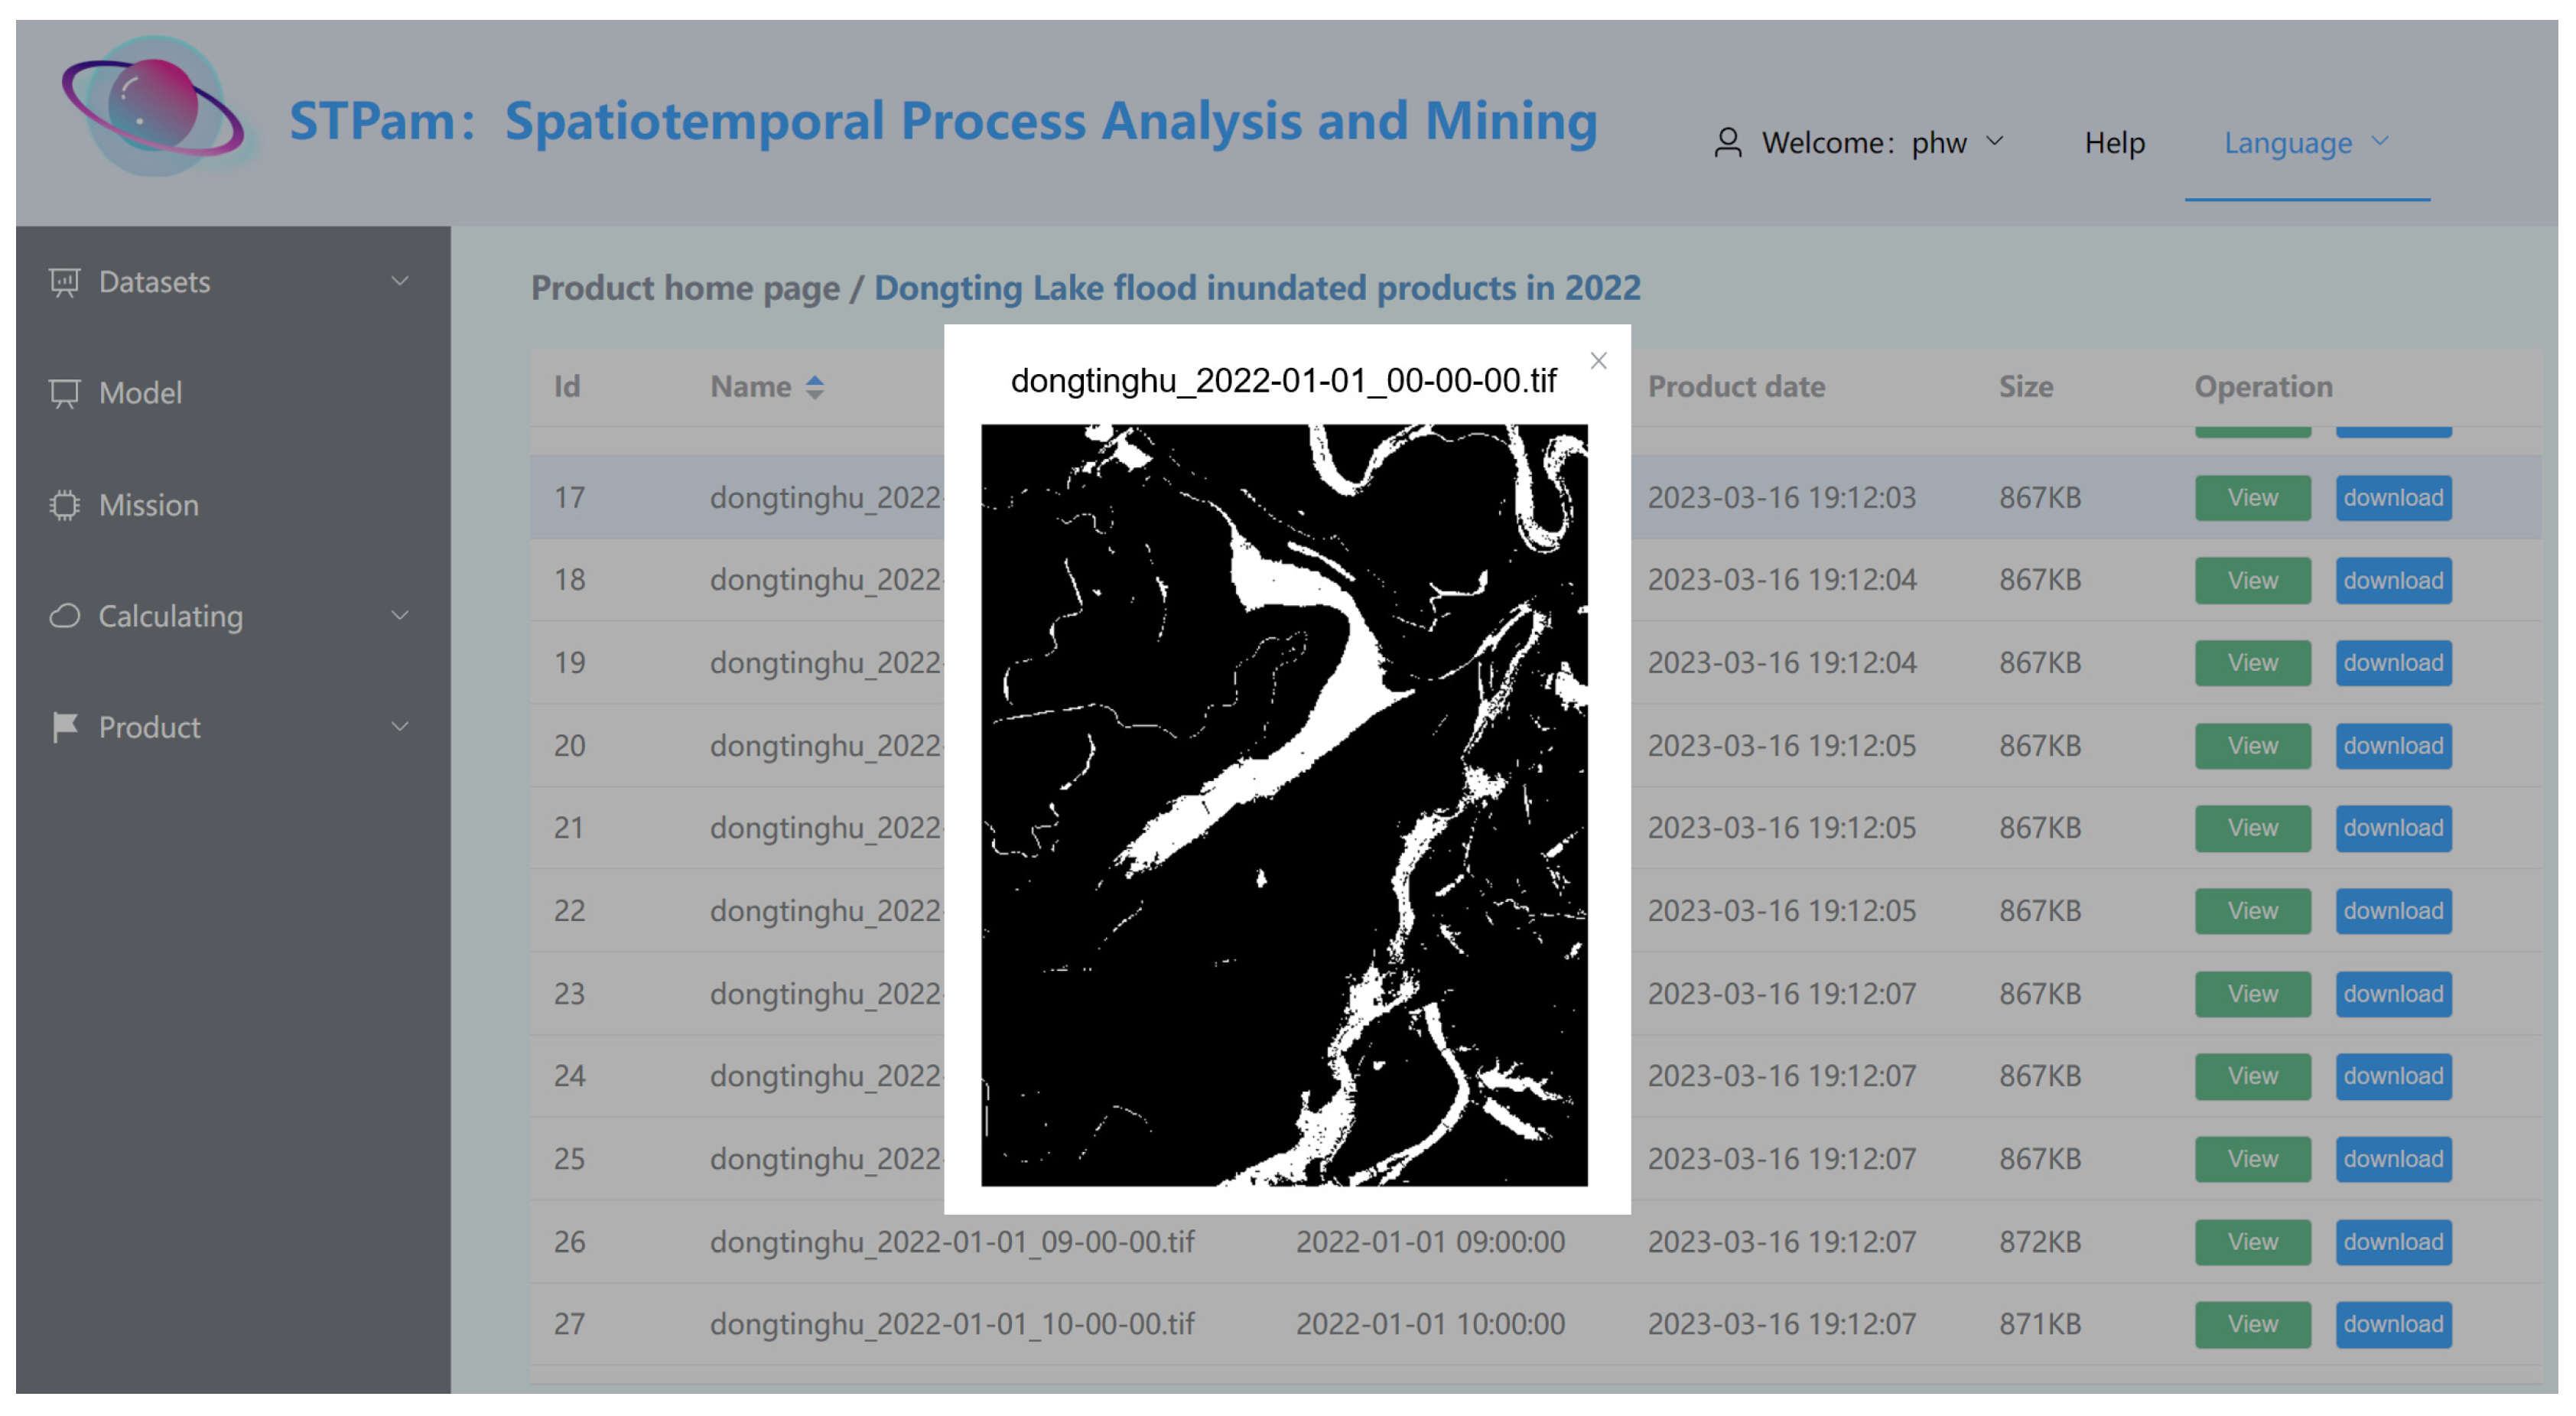
Task: Open Mission in the sidebar
Action: pos(148,505)
